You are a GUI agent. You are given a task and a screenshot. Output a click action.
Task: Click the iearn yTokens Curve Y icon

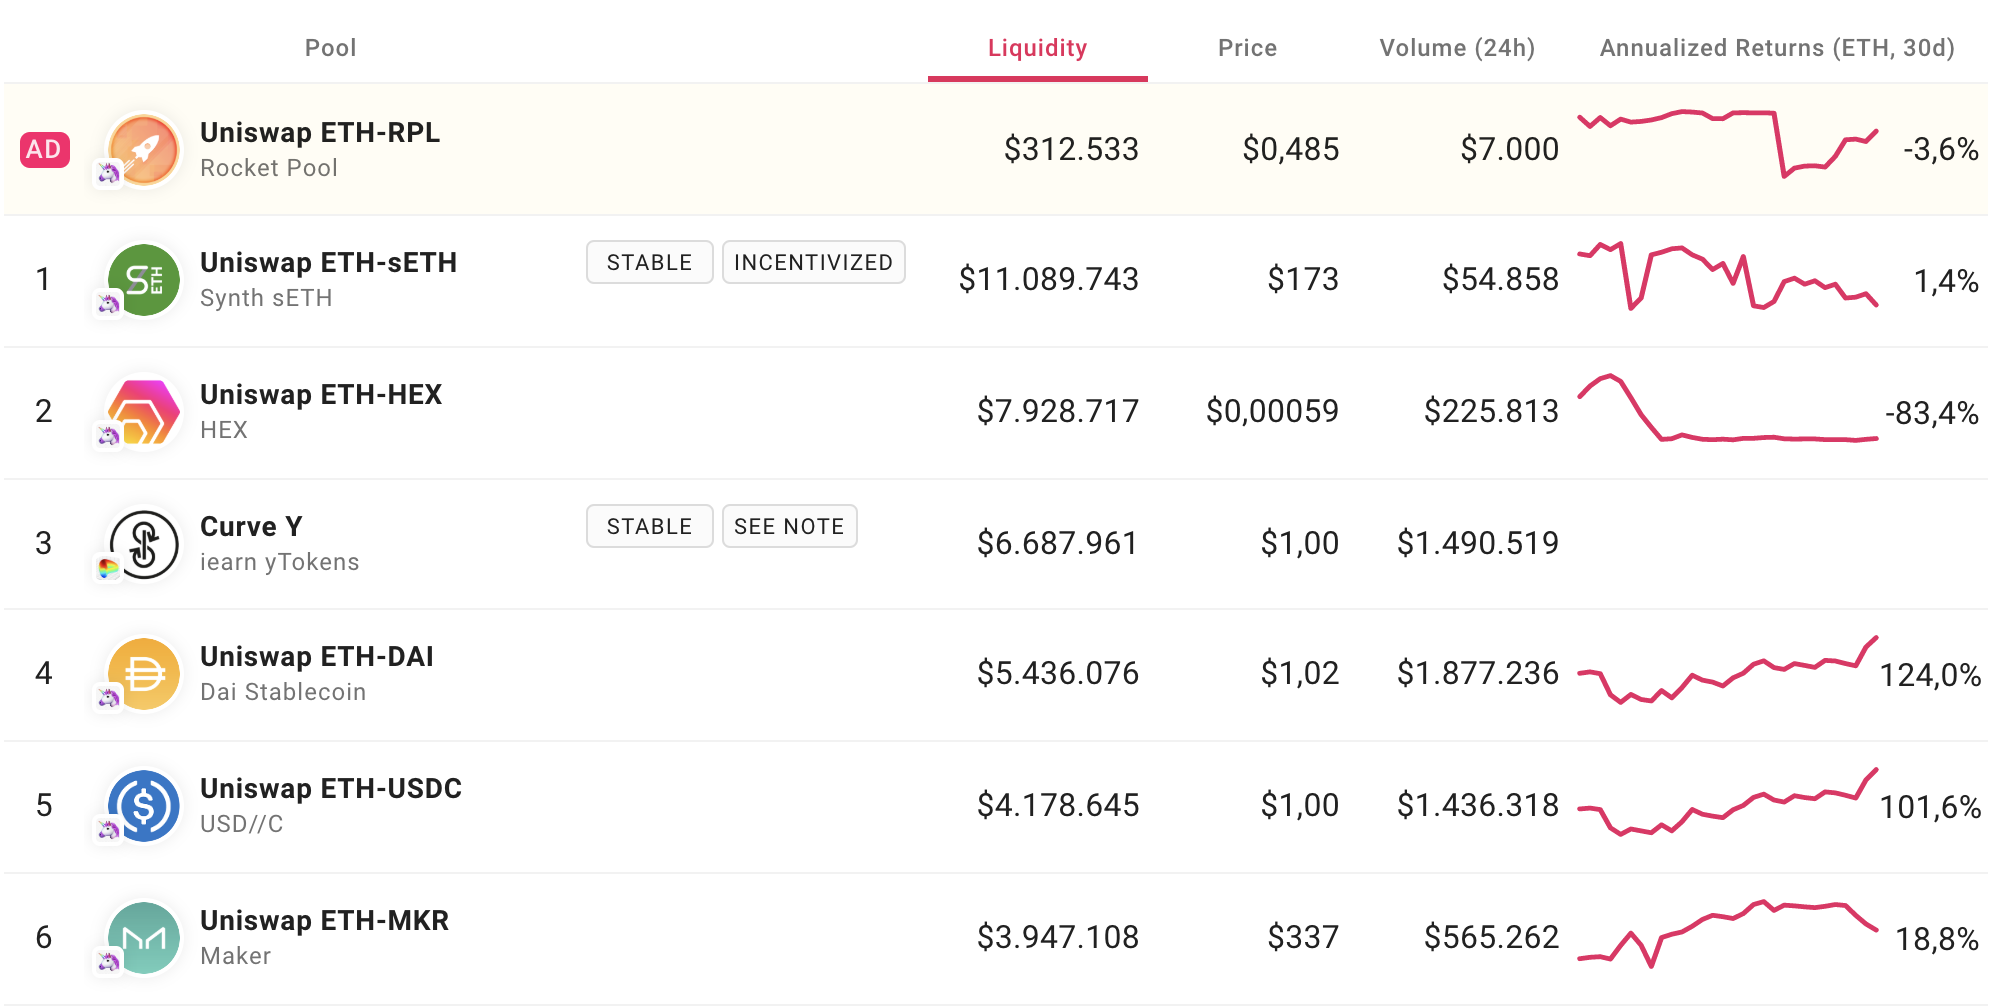click(x=144, y=544)
